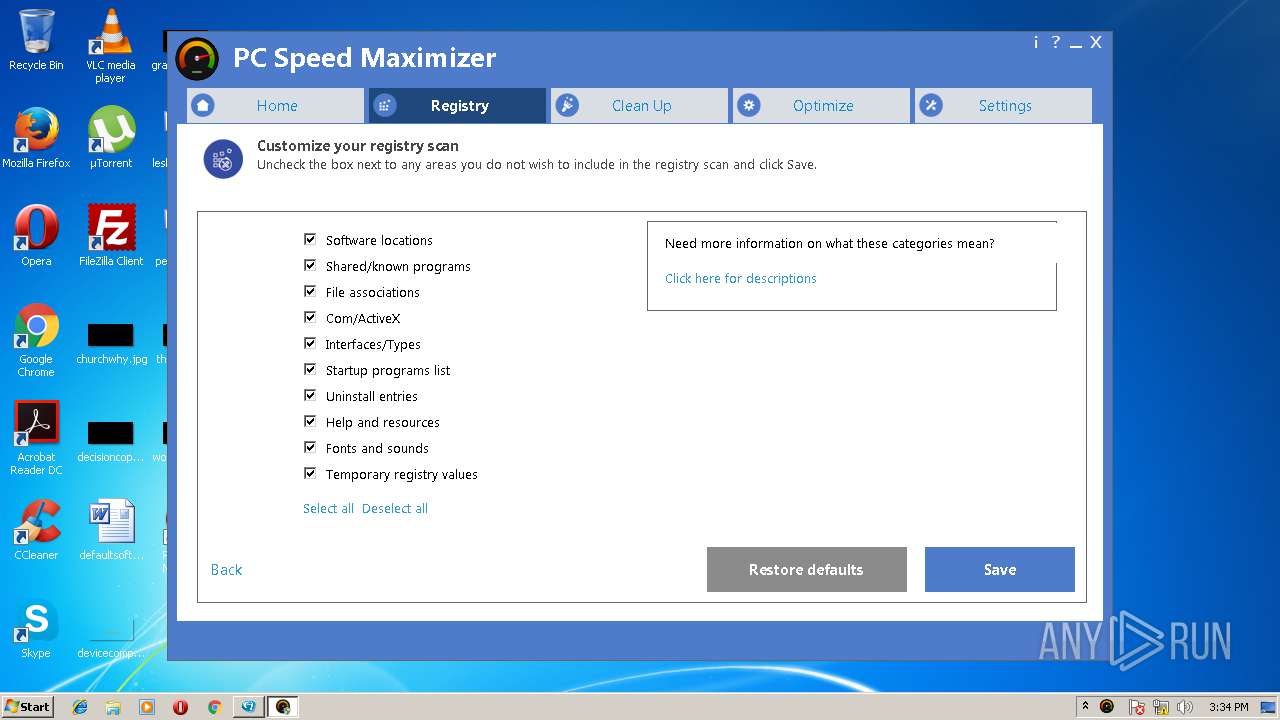Open Windows Explorer folder in taskbar
Image resolution: width=1280 pixels, height=720 pixels.
pyautogui.click(x=113, y=707)
